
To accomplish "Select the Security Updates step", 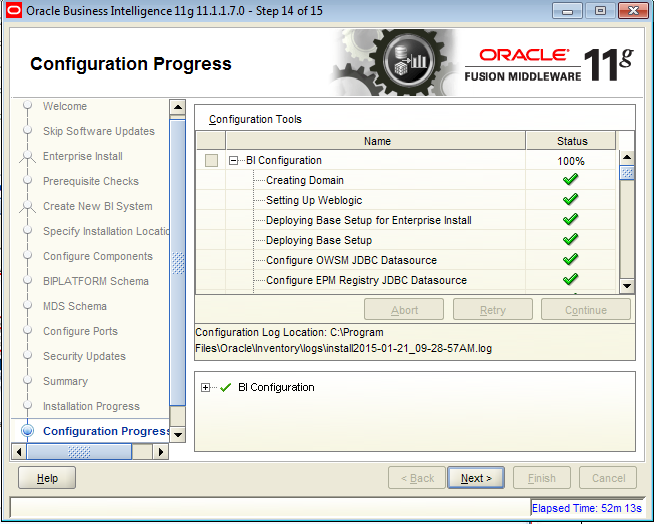I will tap(84, 356).
